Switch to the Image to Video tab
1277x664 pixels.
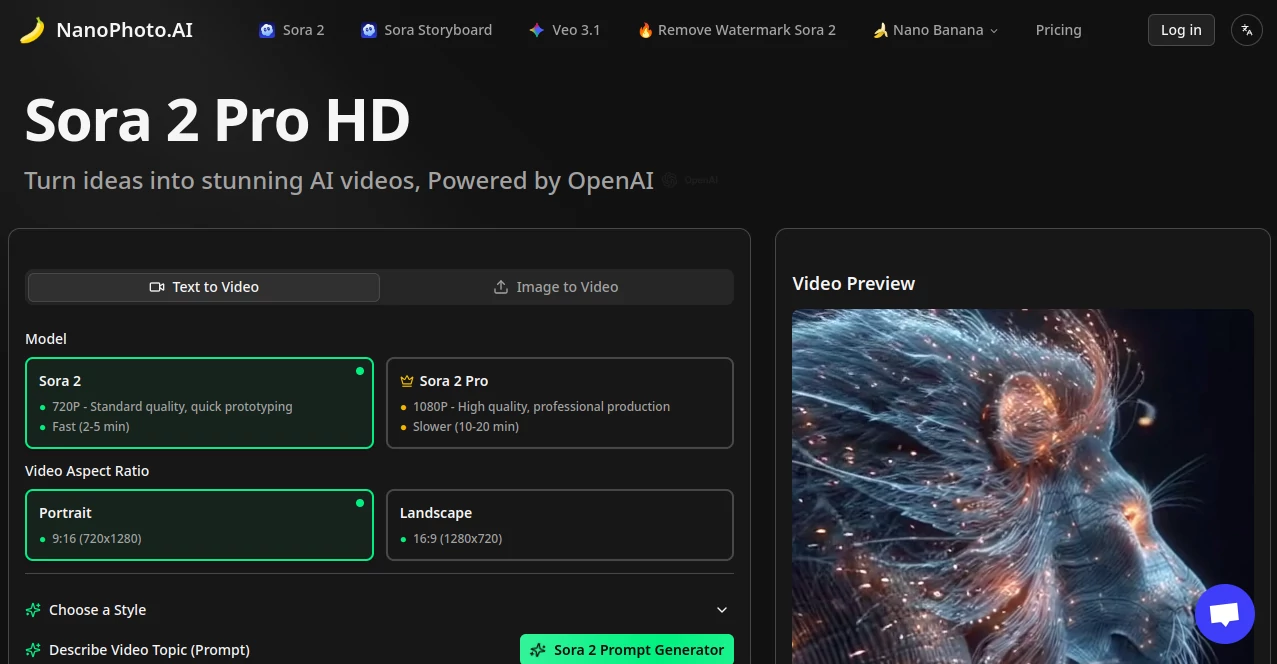coord(556,287)
